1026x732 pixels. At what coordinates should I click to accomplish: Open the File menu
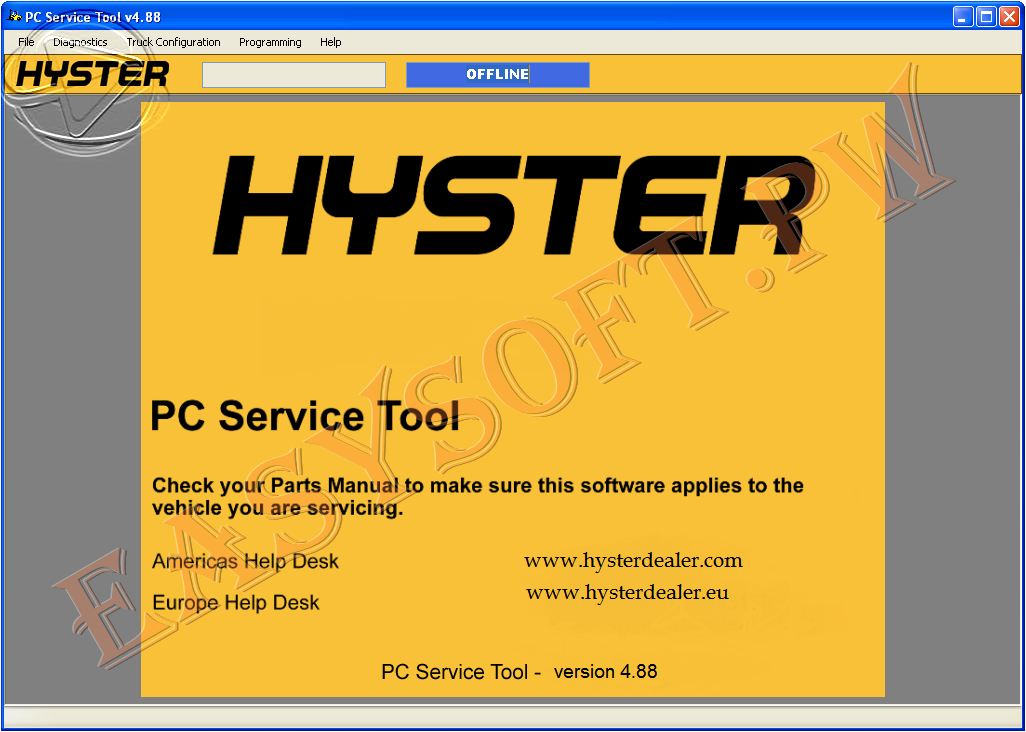pos(26,42)
